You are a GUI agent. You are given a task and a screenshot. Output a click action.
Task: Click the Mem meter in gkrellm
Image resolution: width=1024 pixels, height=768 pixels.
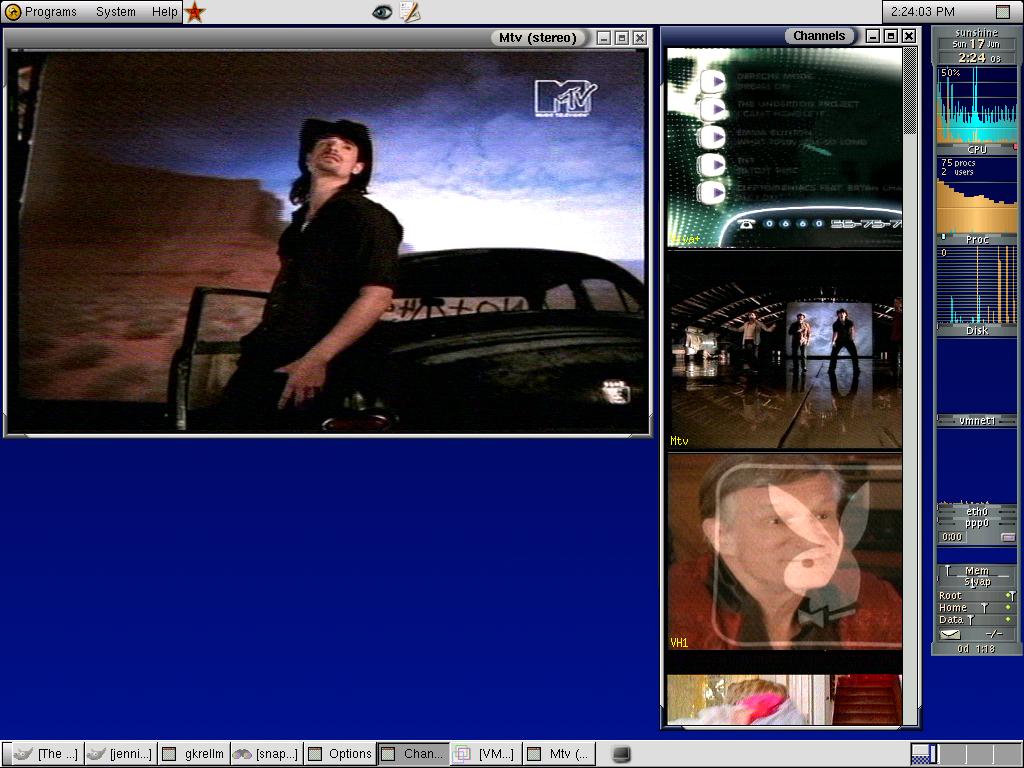coord(976,571)
